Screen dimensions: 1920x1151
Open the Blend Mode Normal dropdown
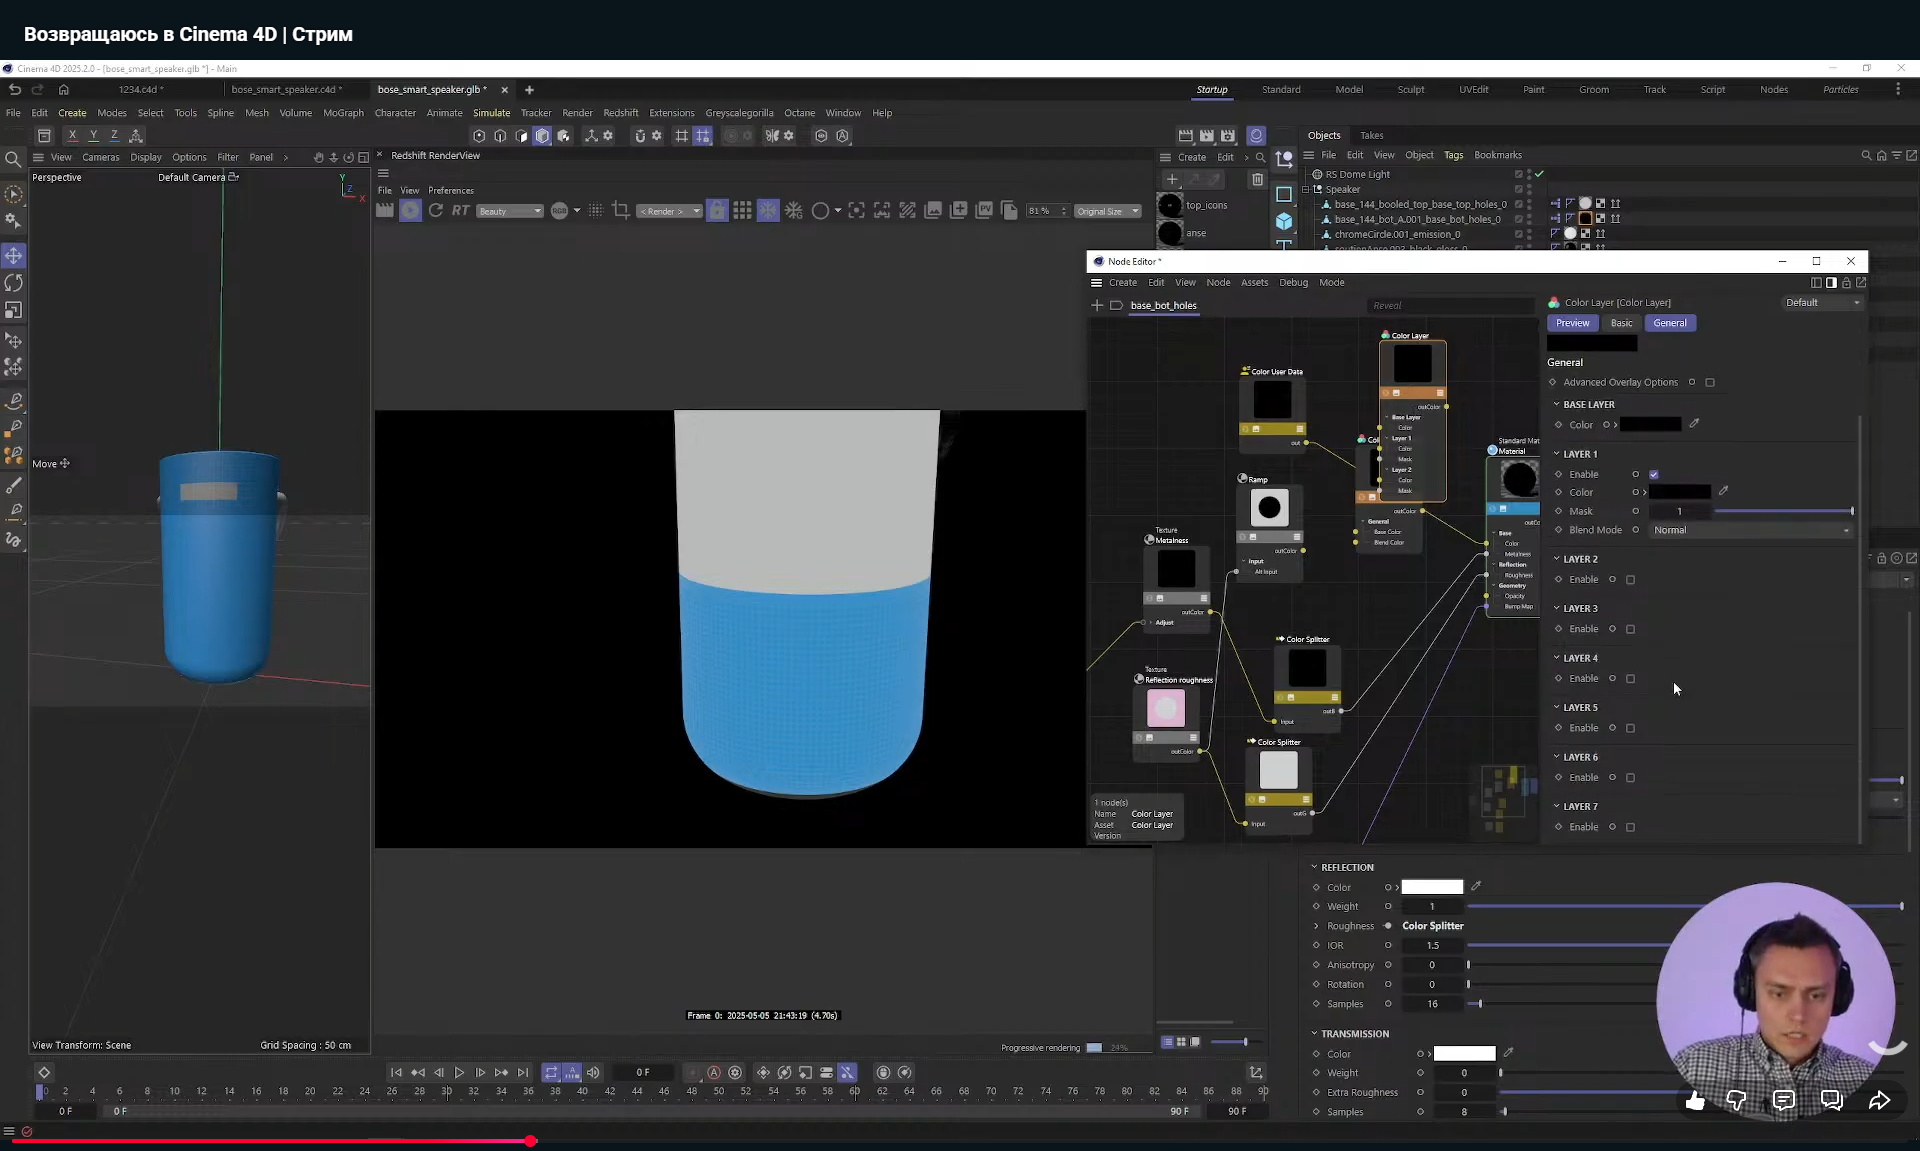(x=1750, y=530)
